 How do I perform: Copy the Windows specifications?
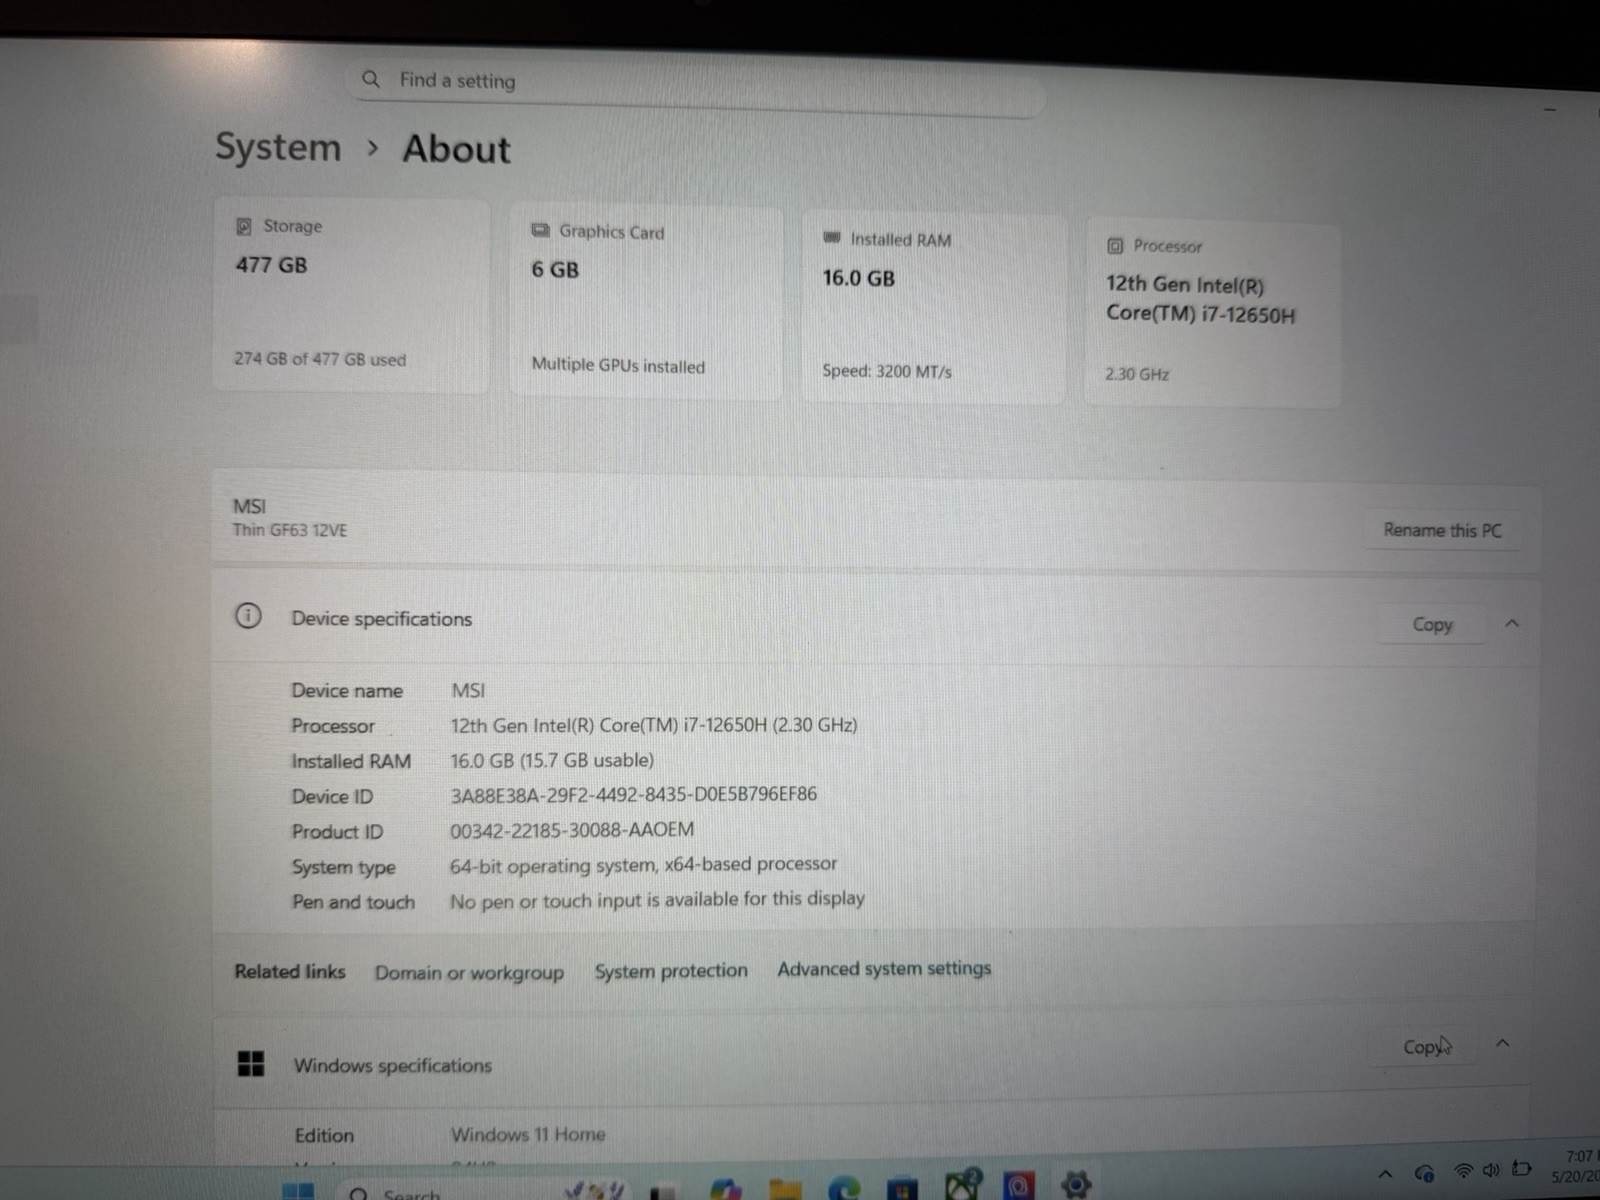tap(1425, 1047)
